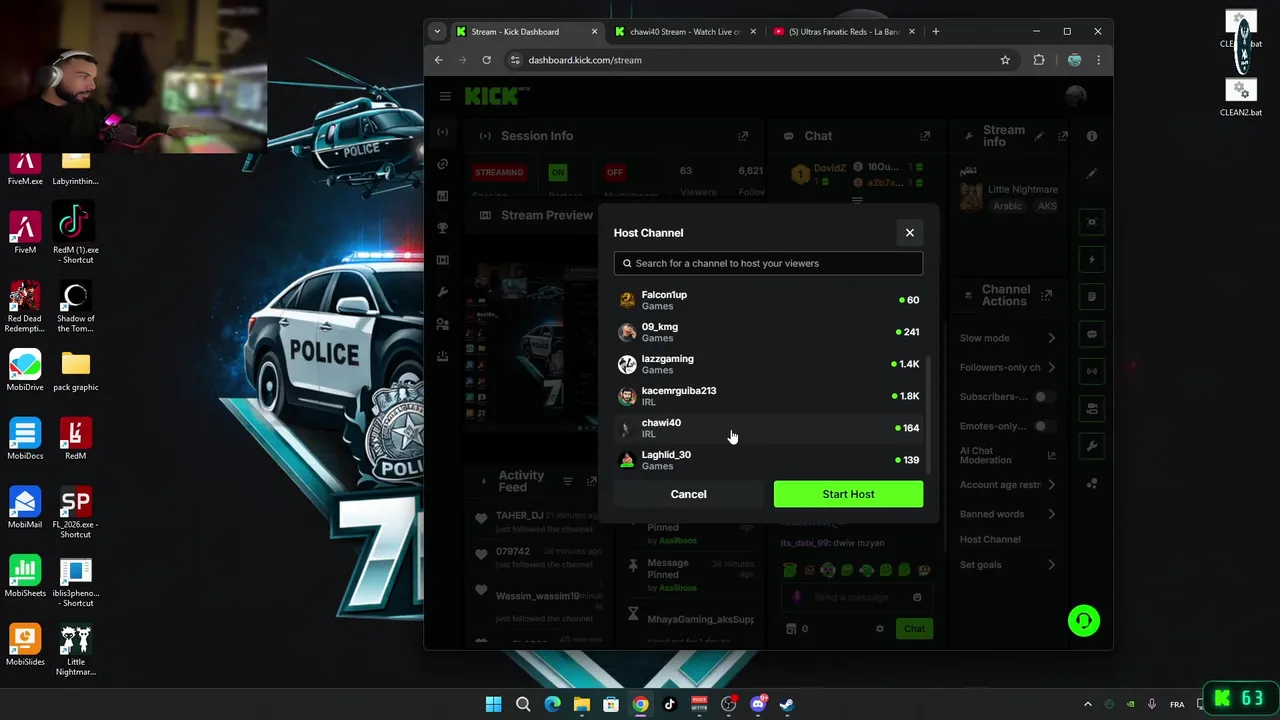
Task: Click the Chat send button
Action: pyautogui.click(x=914, y=629)
